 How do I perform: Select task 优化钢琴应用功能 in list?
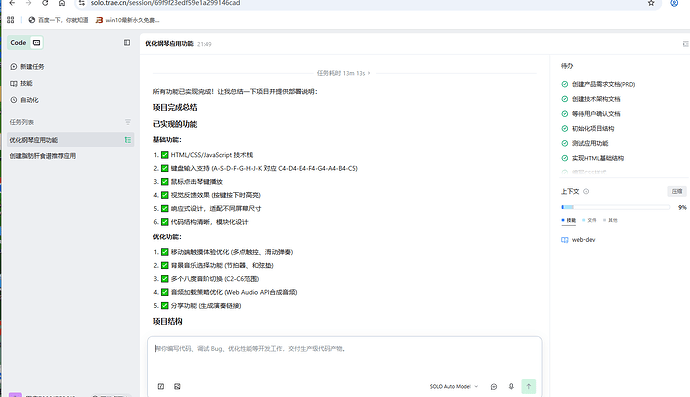(x=70, y=140)
